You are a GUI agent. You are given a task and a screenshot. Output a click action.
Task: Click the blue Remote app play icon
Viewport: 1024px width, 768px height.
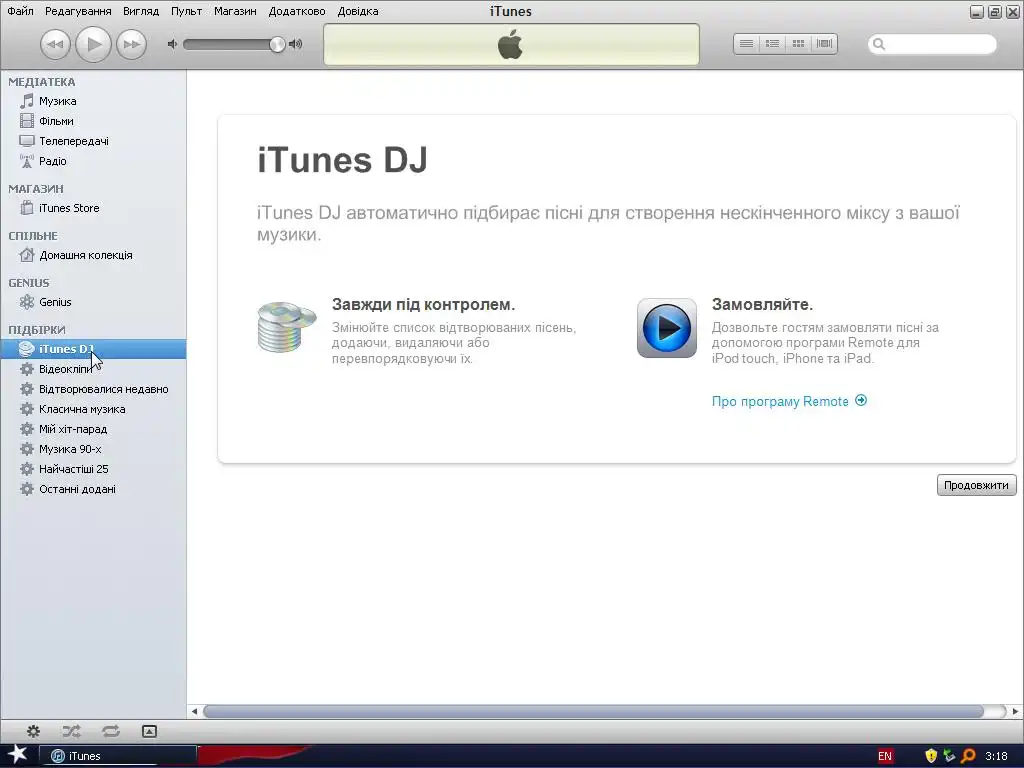[667, 328]
